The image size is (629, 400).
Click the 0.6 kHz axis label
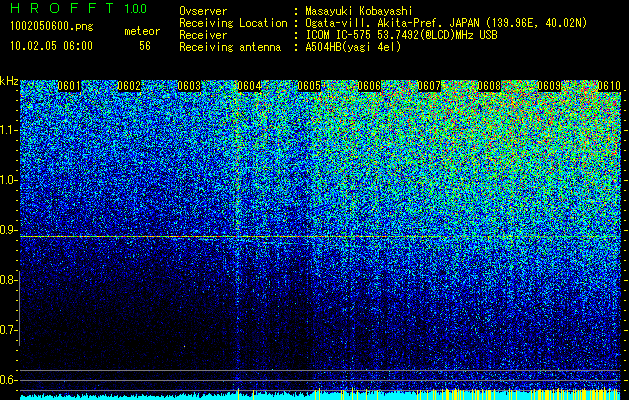coord(9,380)
